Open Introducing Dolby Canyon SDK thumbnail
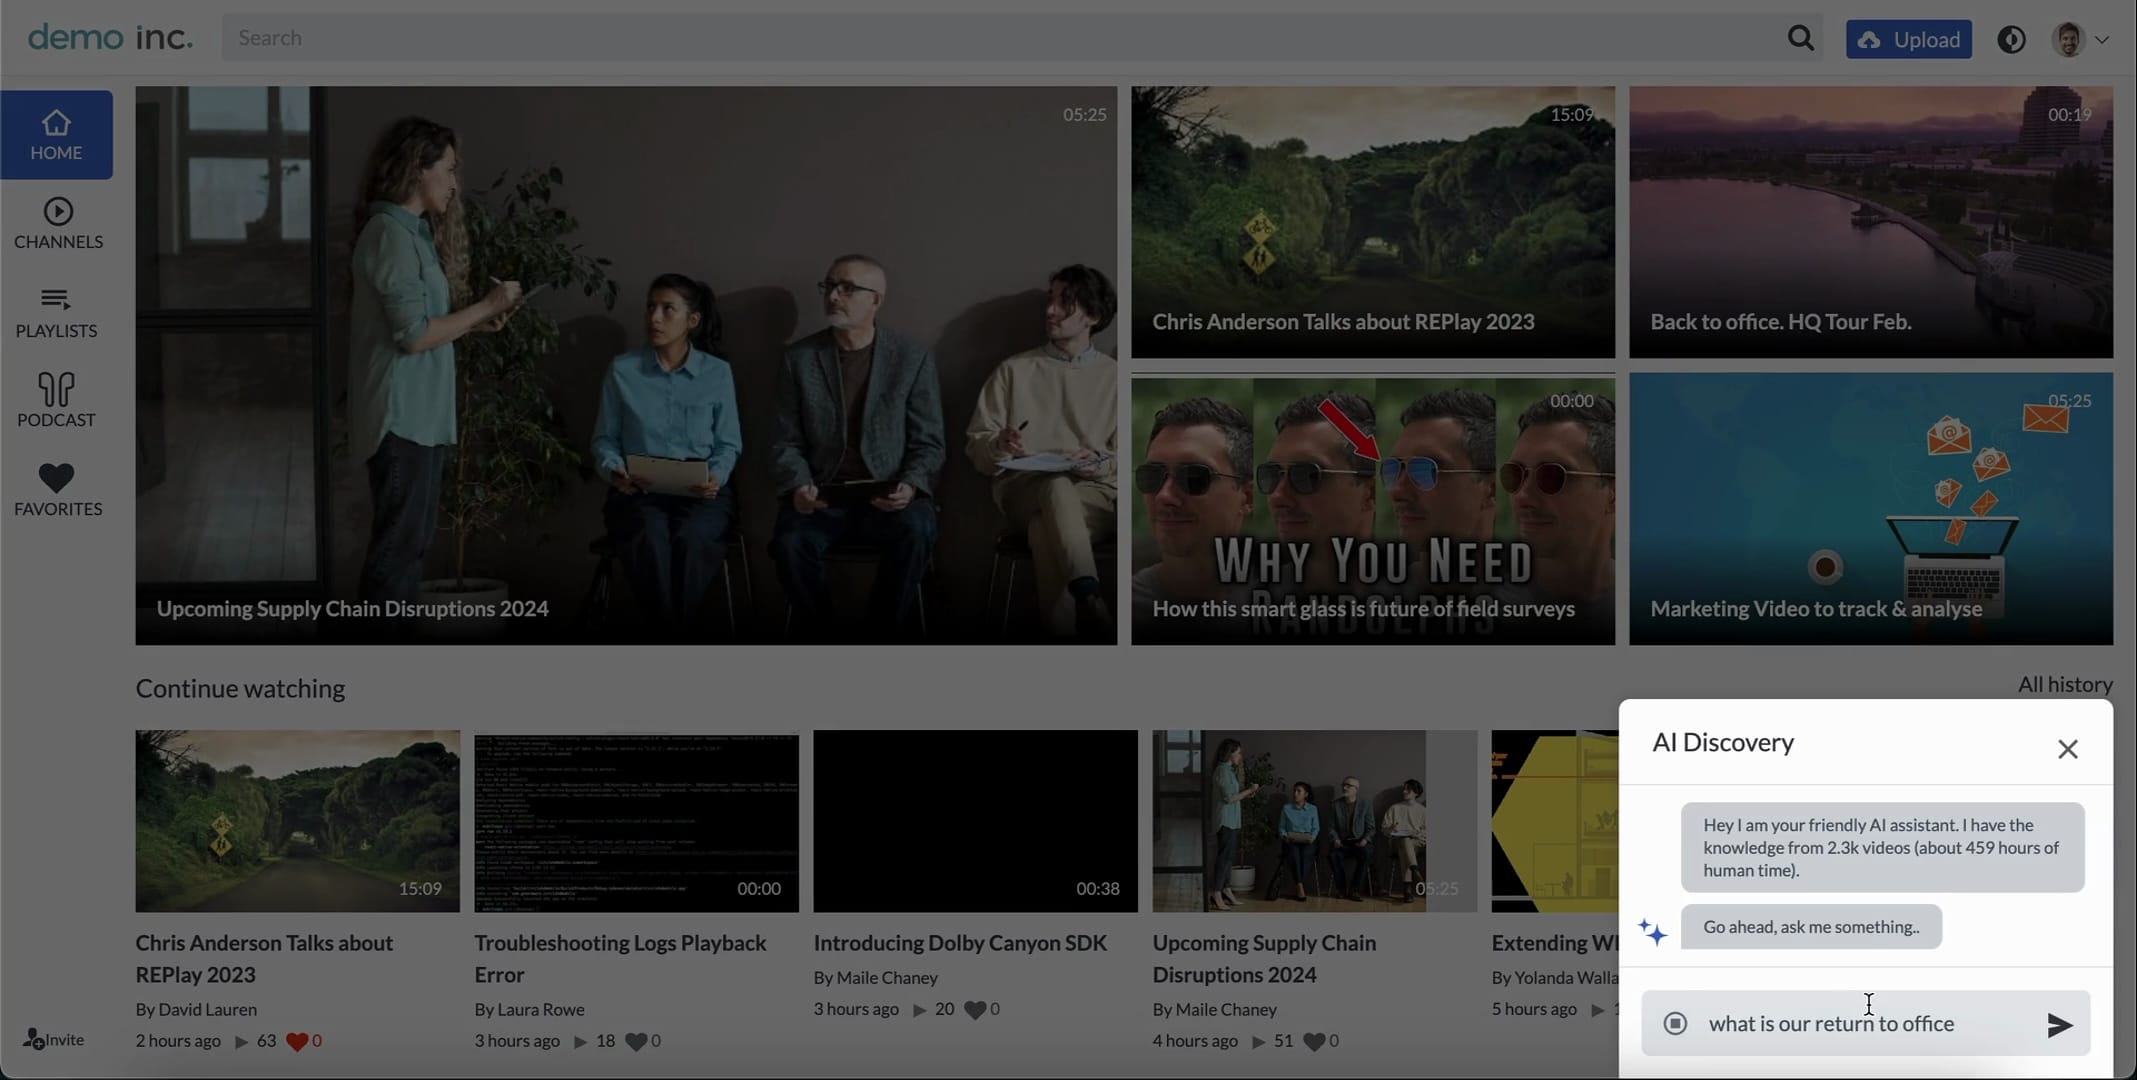This screenshot has height=1080, width=2137. coord(975,821)
